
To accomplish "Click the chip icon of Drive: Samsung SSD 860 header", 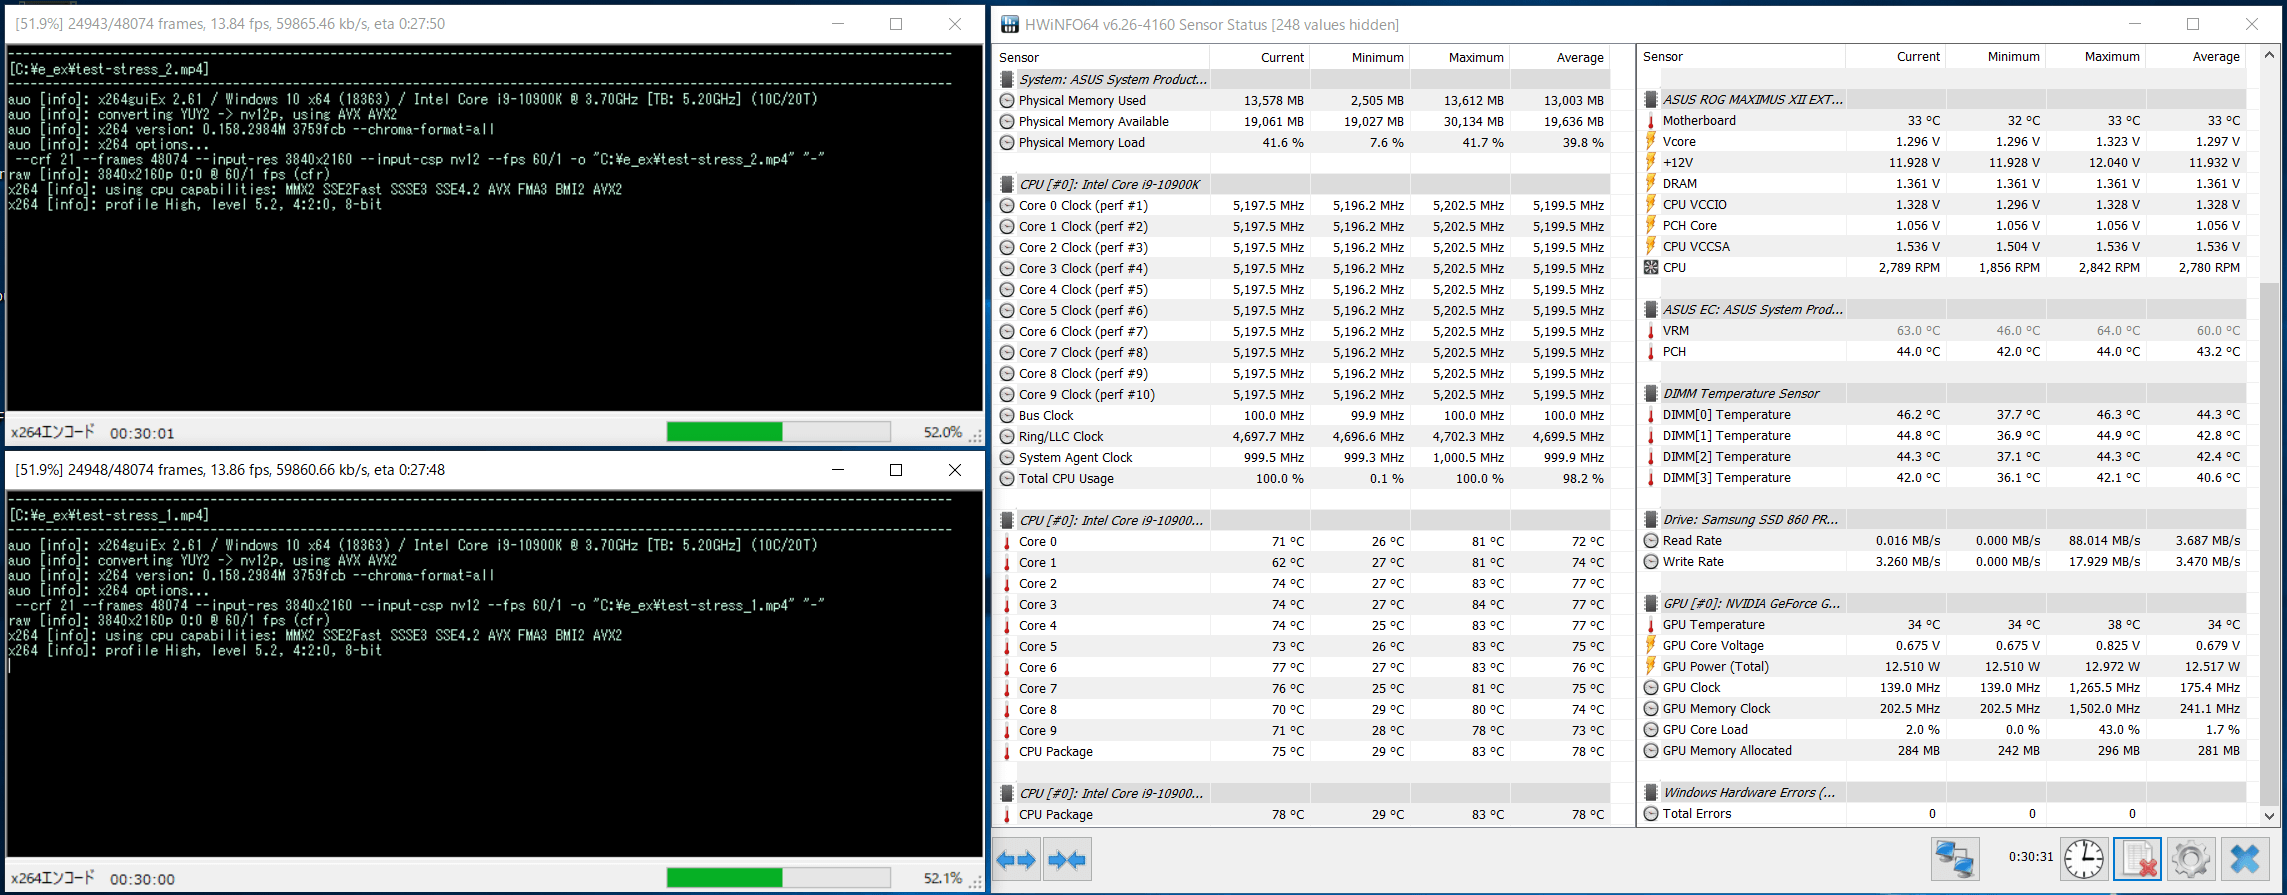I will pos(1651,520).
